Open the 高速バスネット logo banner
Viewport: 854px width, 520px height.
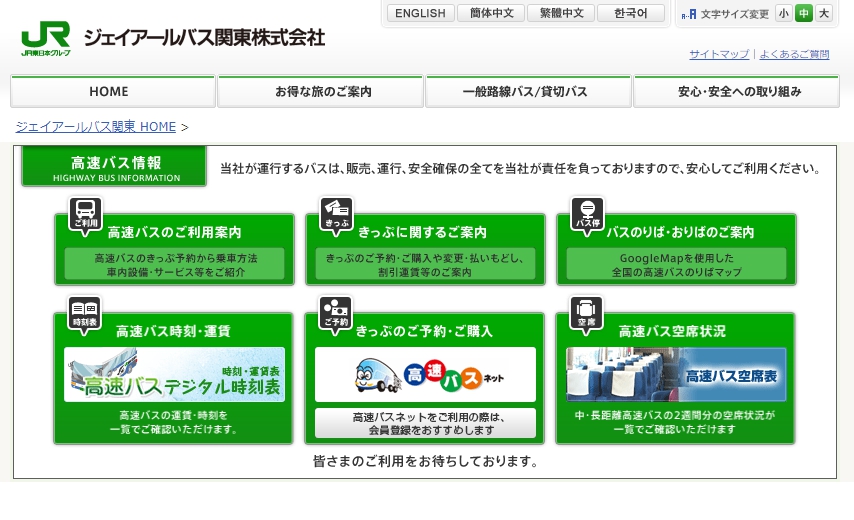[425, 375]
